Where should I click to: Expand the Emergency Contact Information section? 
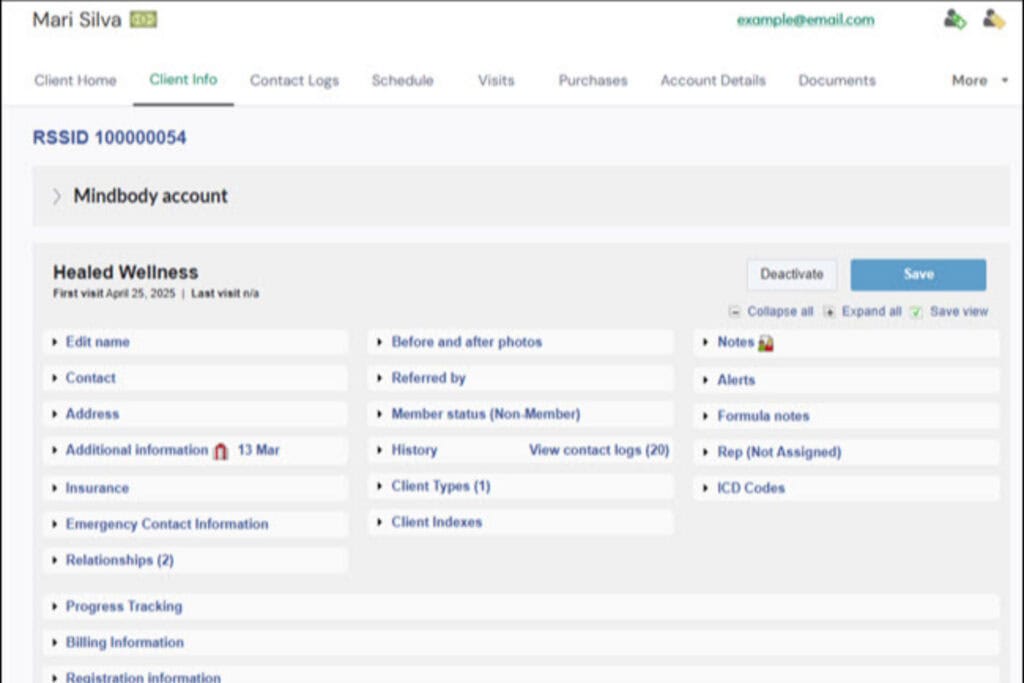[166, 524]
